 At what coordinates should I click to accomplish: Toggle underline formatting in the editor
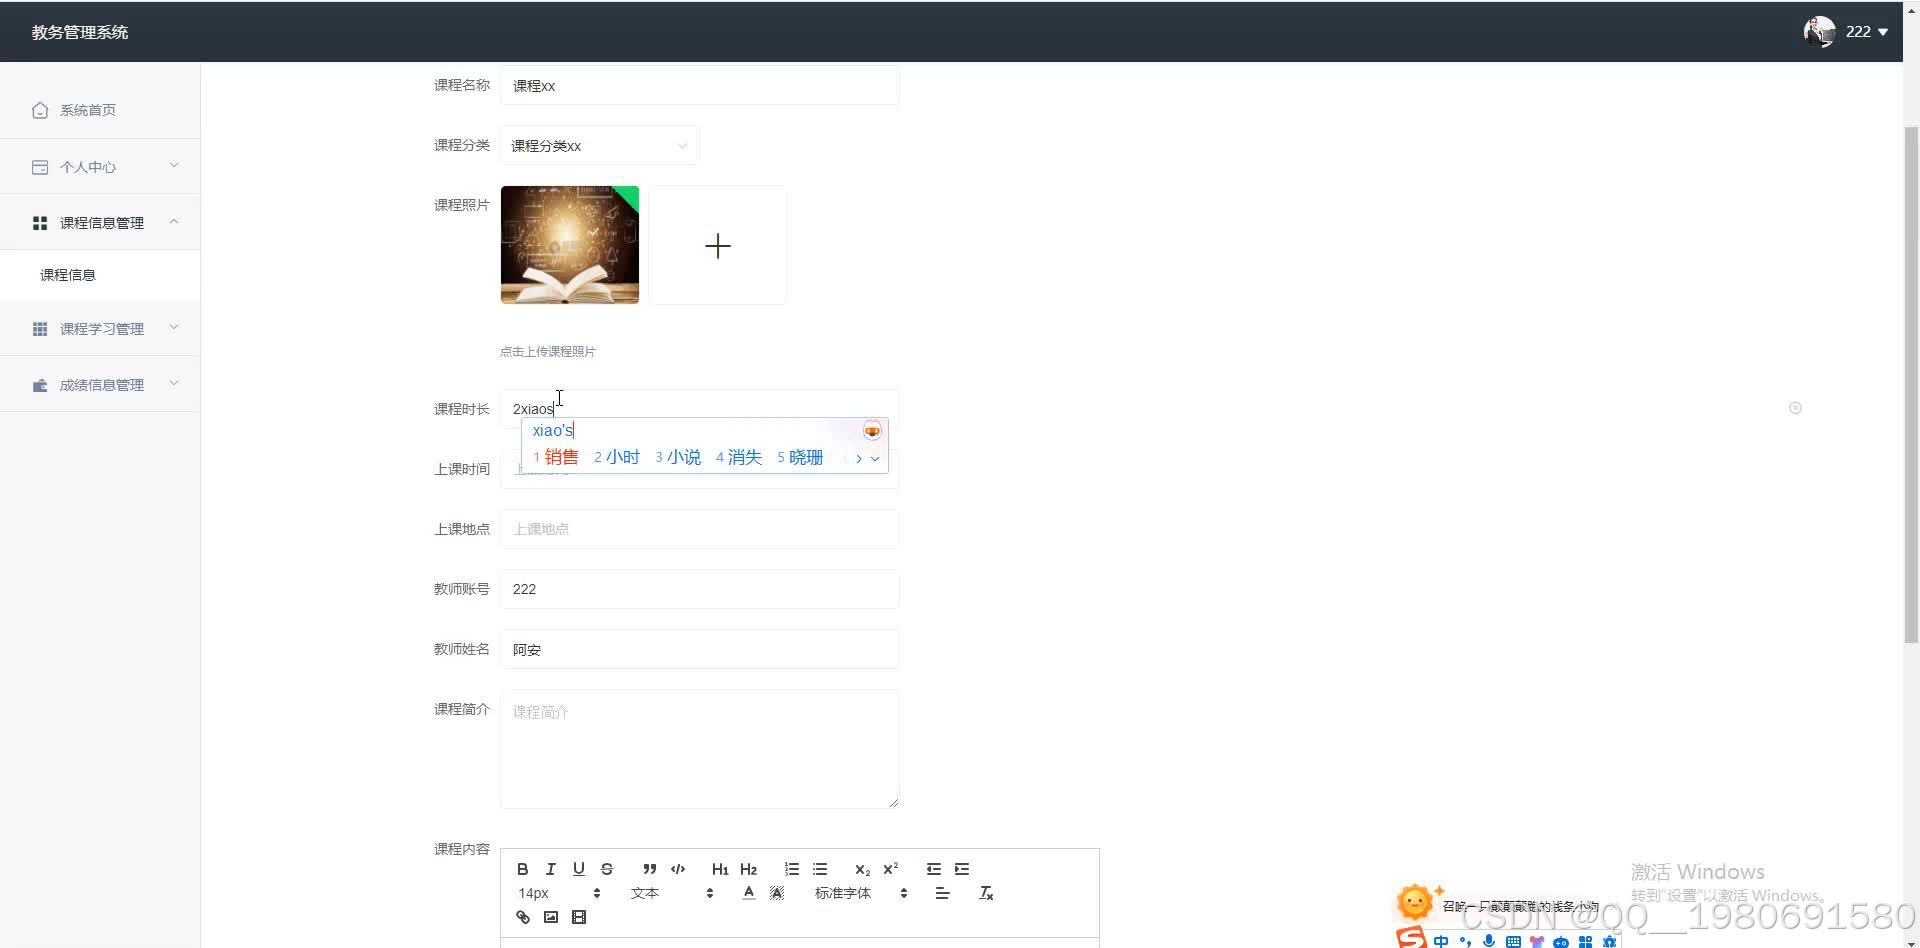click(x=578, y=869)
